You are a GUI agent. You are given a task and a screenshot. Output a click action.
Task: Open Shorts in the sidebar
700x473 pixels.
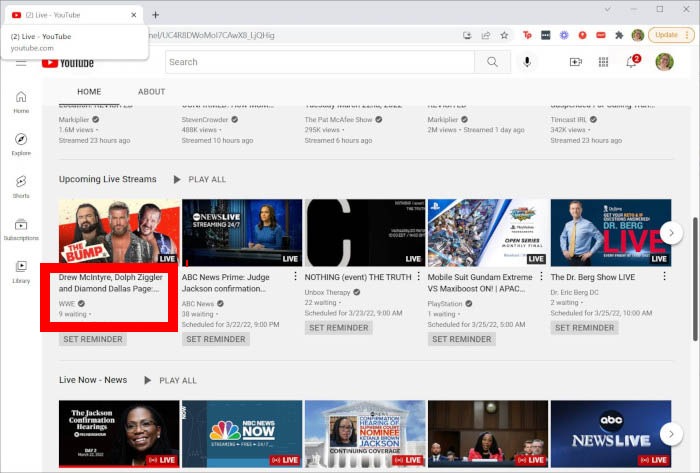[x=21, y=187]
